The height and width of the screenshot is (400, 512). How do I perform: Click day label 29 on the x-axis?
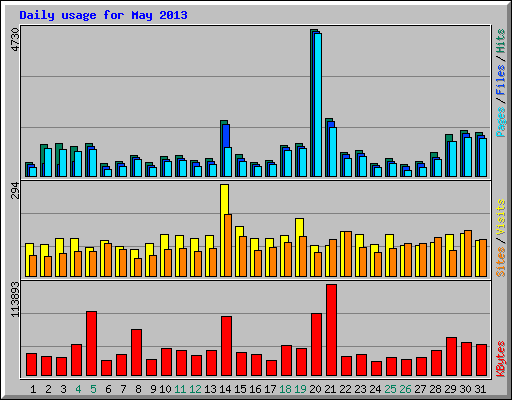pos(450,389)
